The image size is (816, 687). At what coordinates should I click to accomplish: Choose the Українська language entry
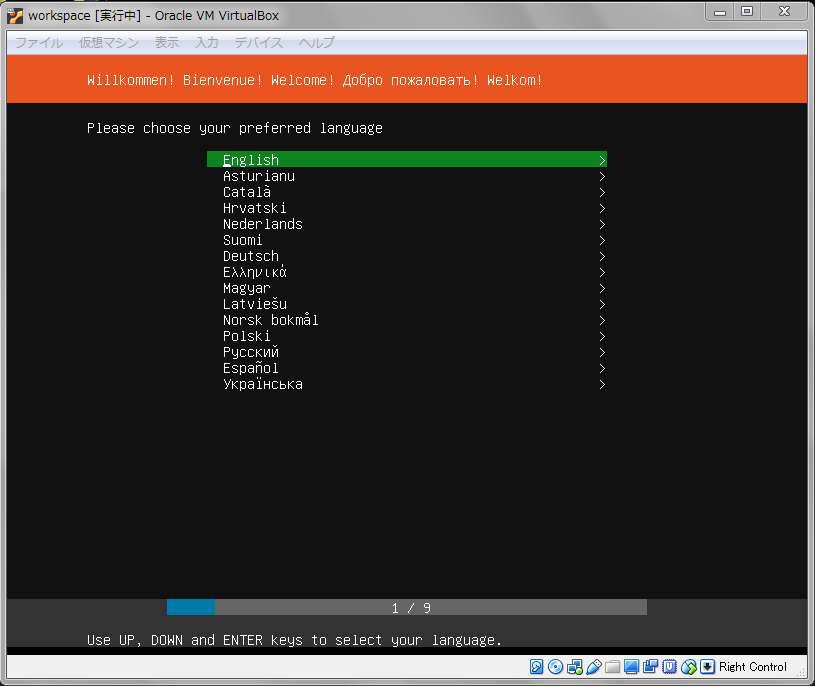407,385
